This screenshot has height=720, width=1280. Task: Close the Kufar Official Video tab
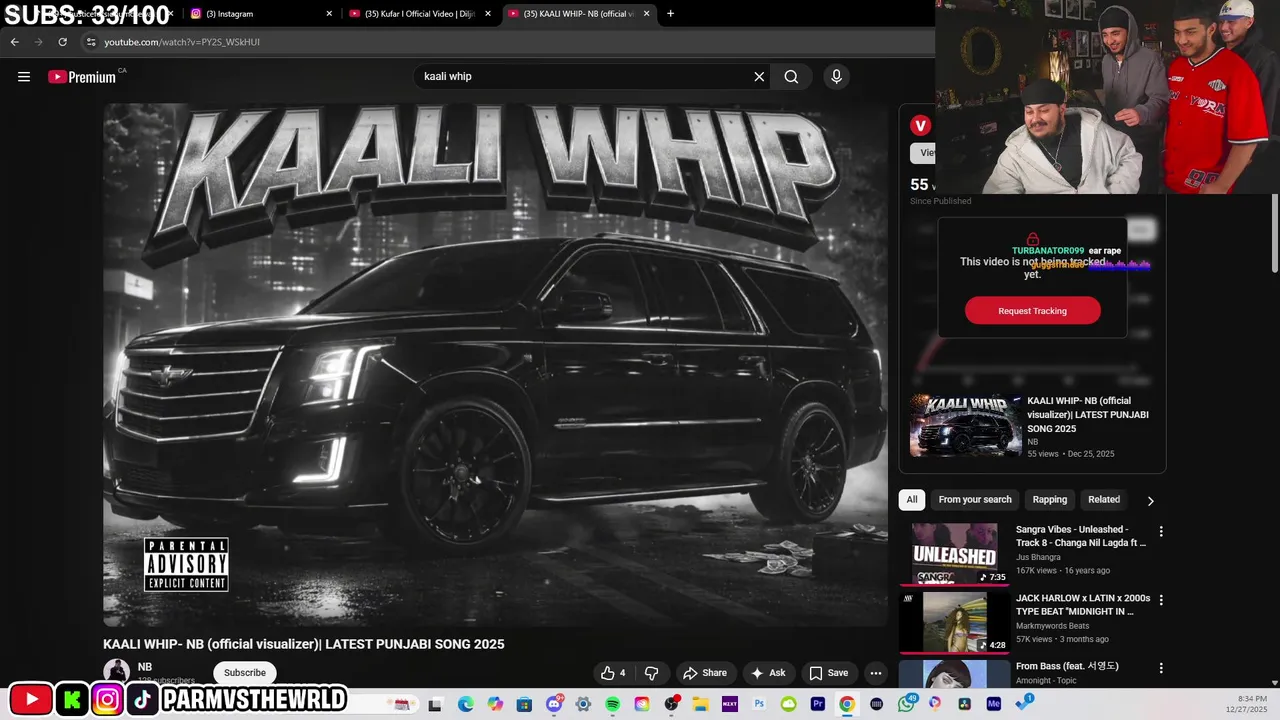point(488,14)
